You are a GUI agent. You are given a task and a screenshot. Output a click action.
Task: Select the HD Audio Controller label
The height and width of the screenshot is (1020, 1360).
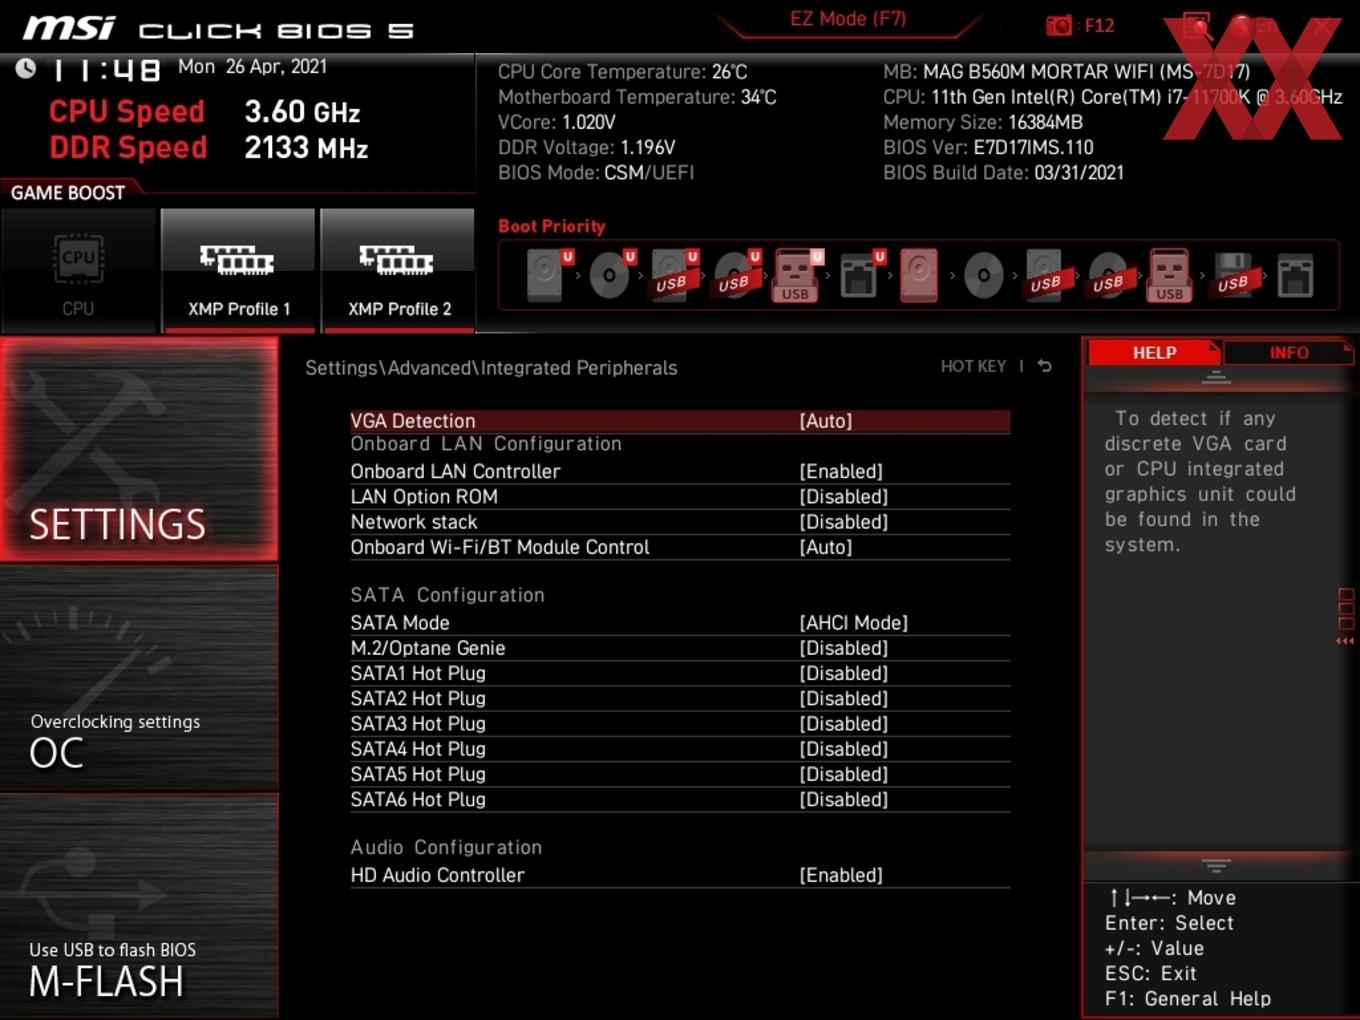437,875
